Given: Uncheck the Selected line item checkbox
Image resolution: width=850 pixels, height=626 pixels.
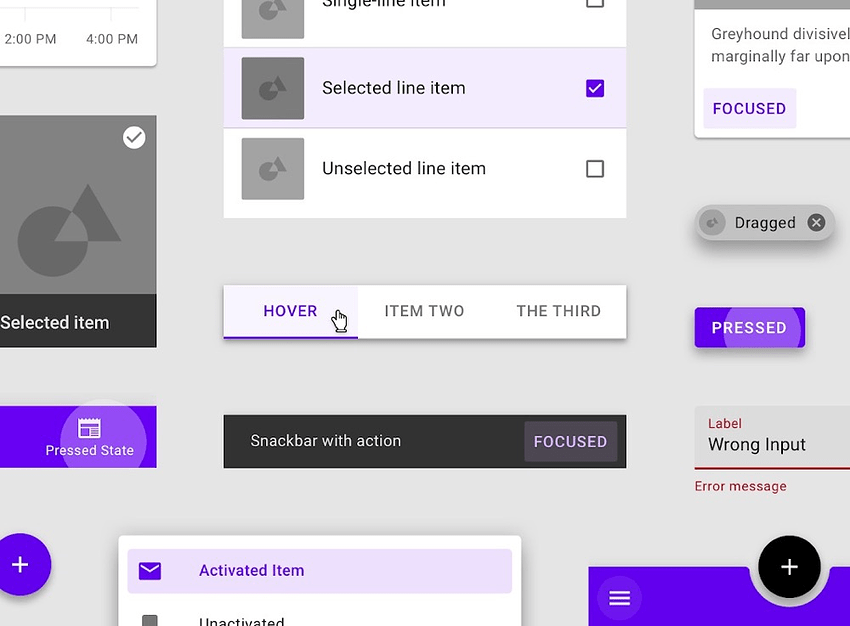Looking at the screenshot, I should tap(595, 88).
